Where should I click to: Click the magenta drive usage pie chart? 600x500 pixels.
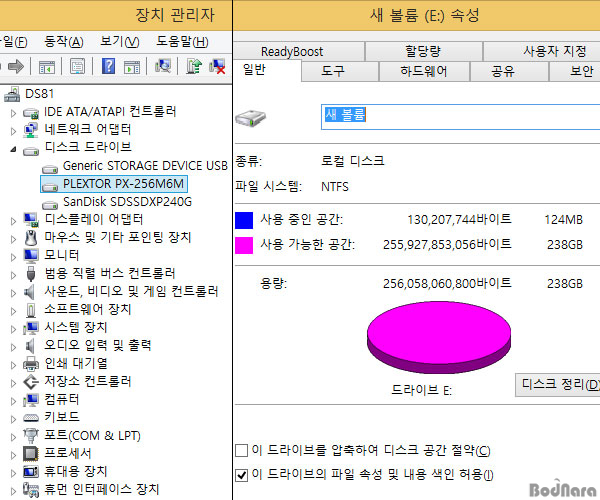[x=439, y=337]
